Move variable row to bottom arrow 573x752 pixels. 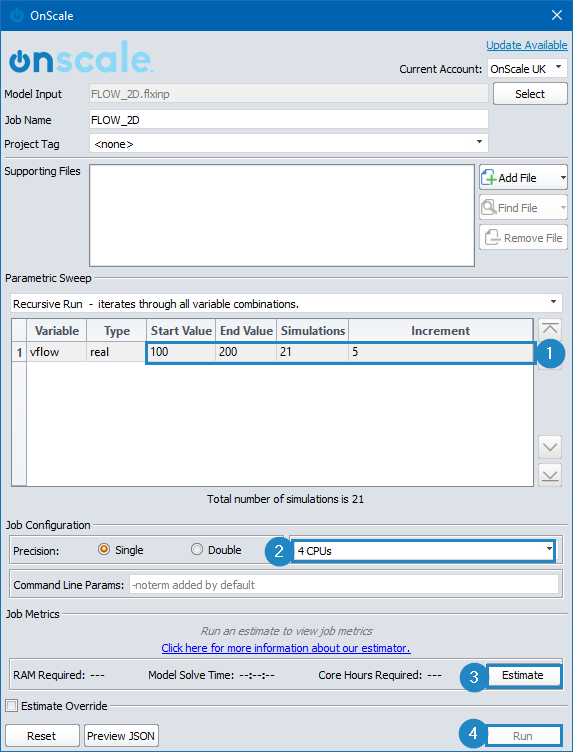550,475
